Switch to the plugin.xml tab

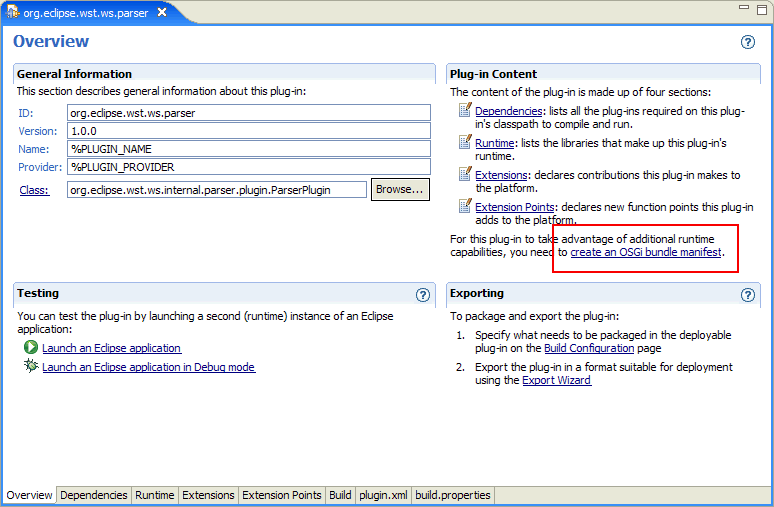coord(383,495)
